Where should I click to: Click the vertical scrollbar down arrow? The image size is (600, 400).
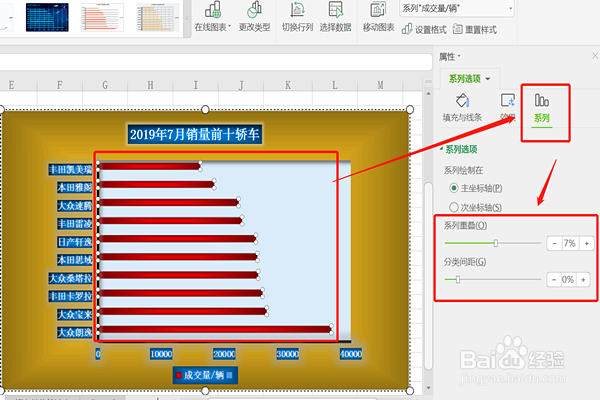click(x=428, y=388)
